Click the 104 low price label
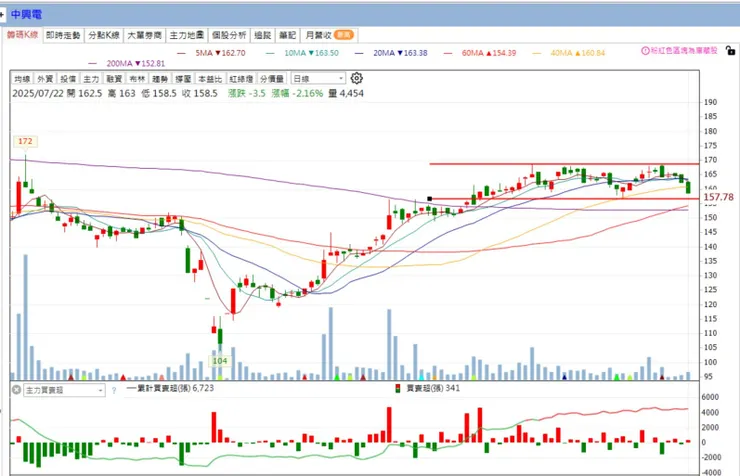Viewport: 740px width, 476px height. pos(220,361)
